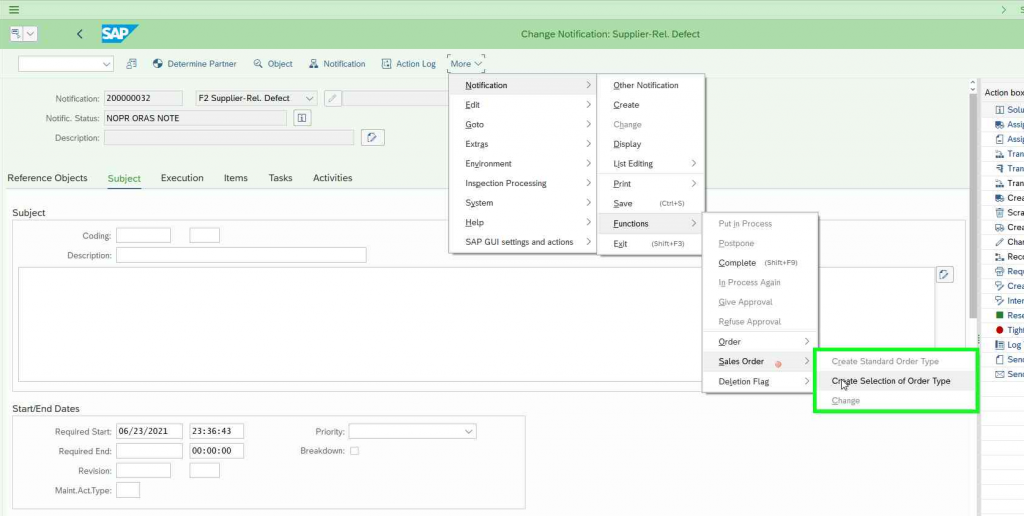
Task: Open the empty toolbar combo box
Action: 66,63
